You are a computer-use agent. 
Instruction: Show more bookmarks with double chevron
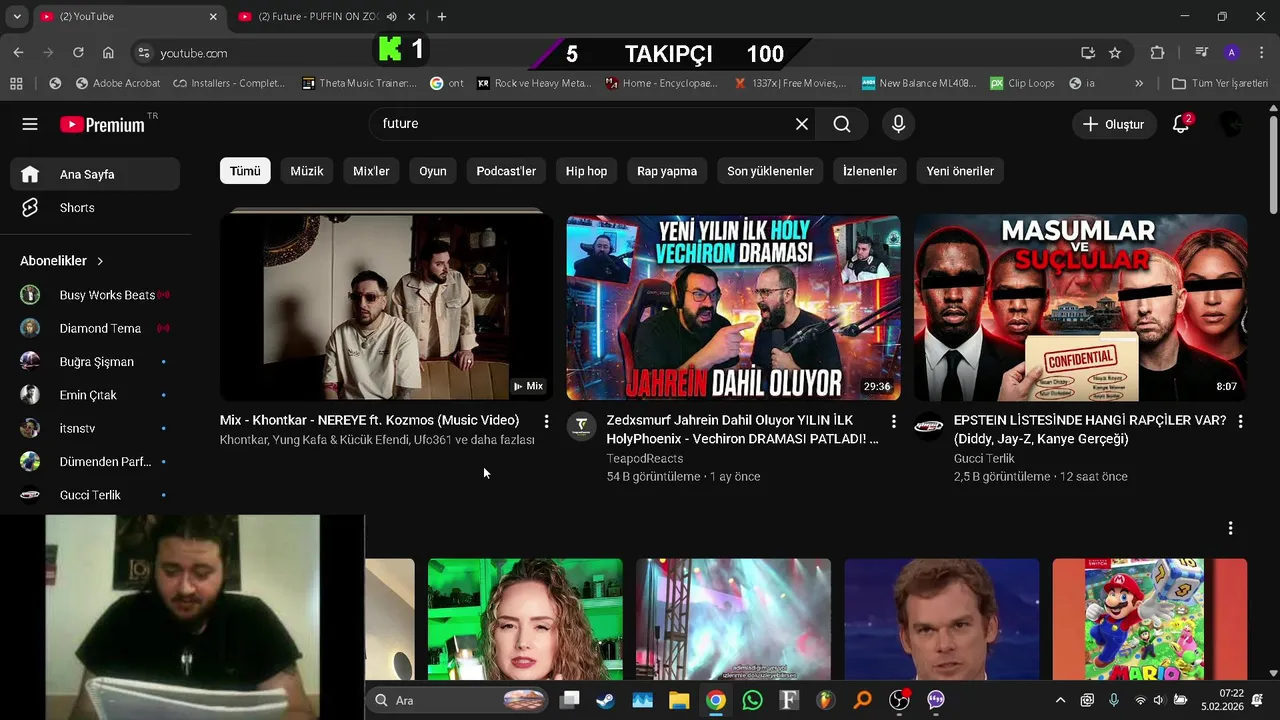(x=1138, y=83)
